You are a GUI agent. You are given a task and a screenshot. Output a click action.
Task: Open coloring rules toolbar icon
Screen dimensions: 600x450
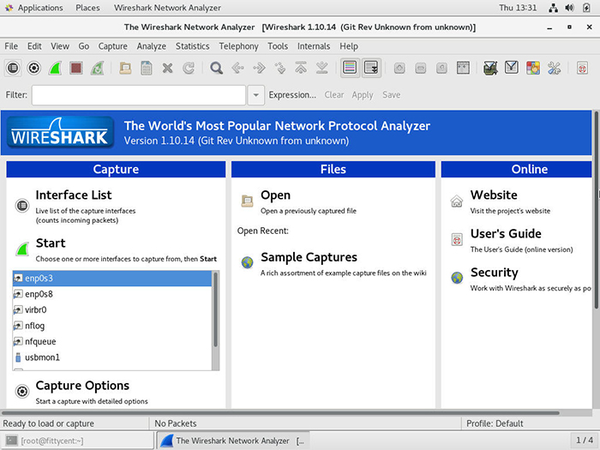533,68
